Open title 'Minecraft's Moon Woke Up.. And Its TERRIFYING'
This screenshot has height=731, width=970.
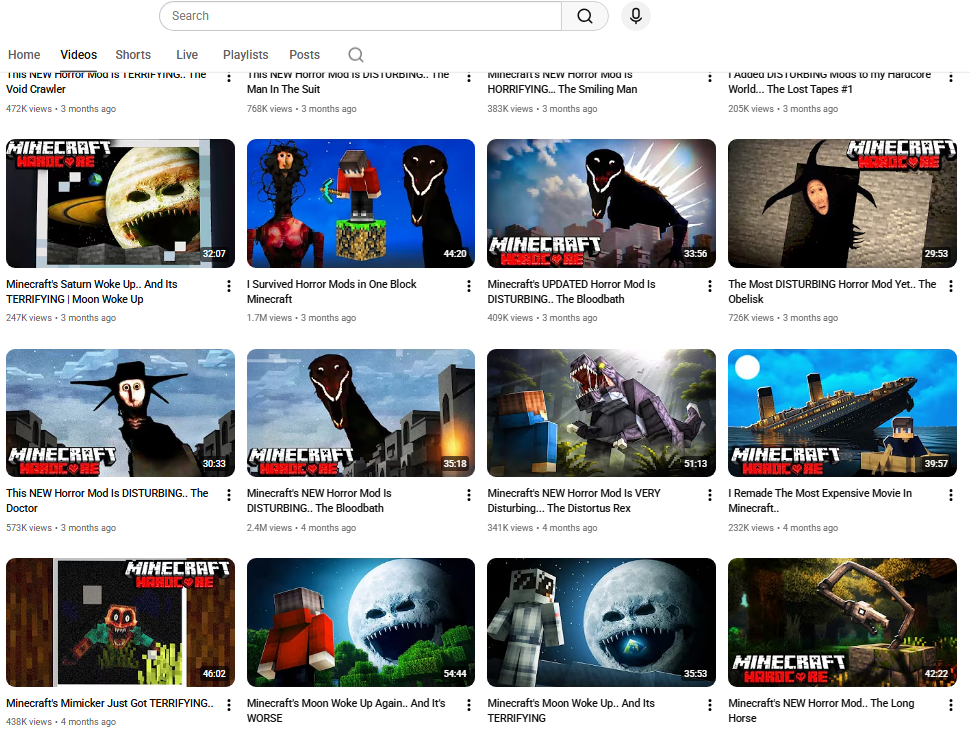point(571,711)
